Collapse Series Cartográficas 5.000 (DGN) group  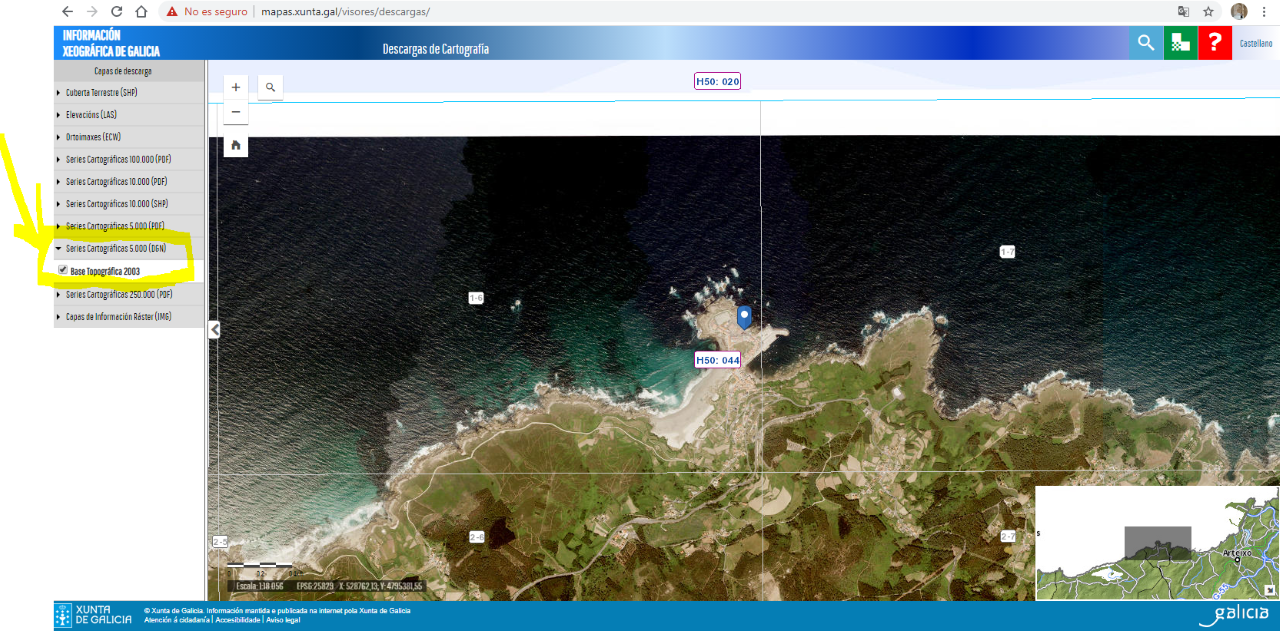pyautogui.click(x=115, y=248)
